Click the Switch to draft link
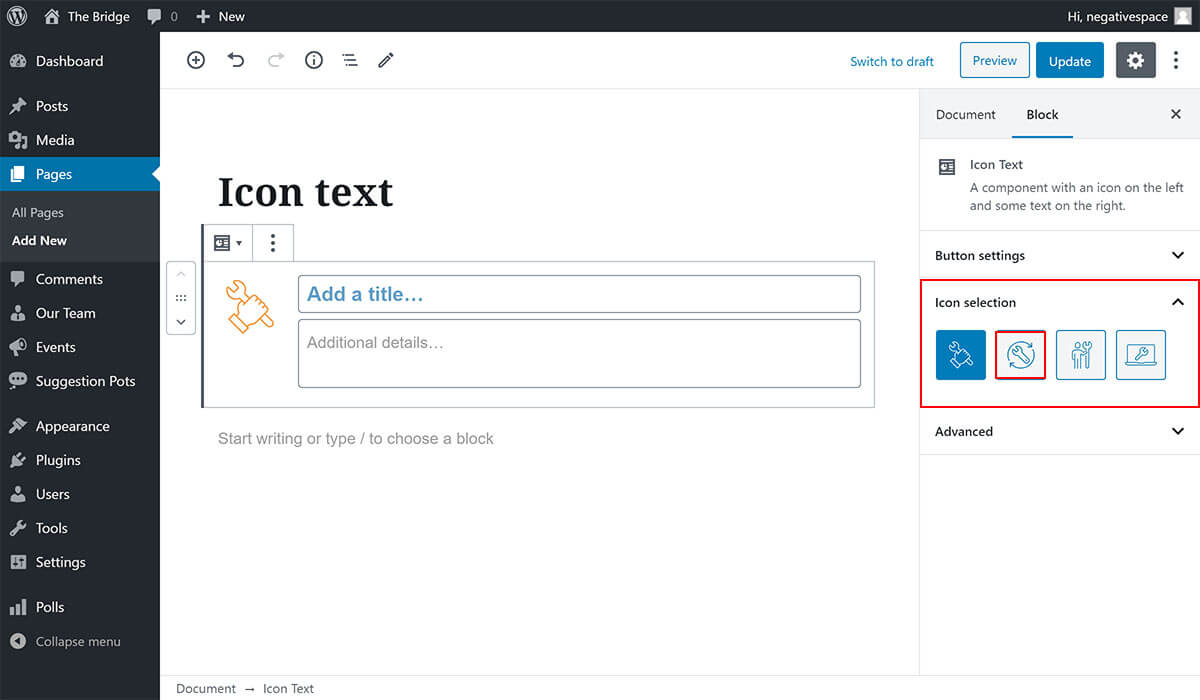1200x700 pixels. (891, 61)
